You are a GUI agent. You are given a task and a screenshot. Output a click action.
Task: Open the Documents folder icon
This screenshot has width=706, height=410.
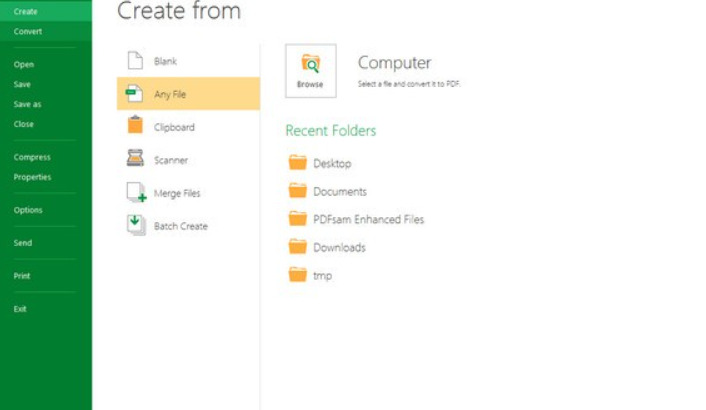click(x=298, y=190)
